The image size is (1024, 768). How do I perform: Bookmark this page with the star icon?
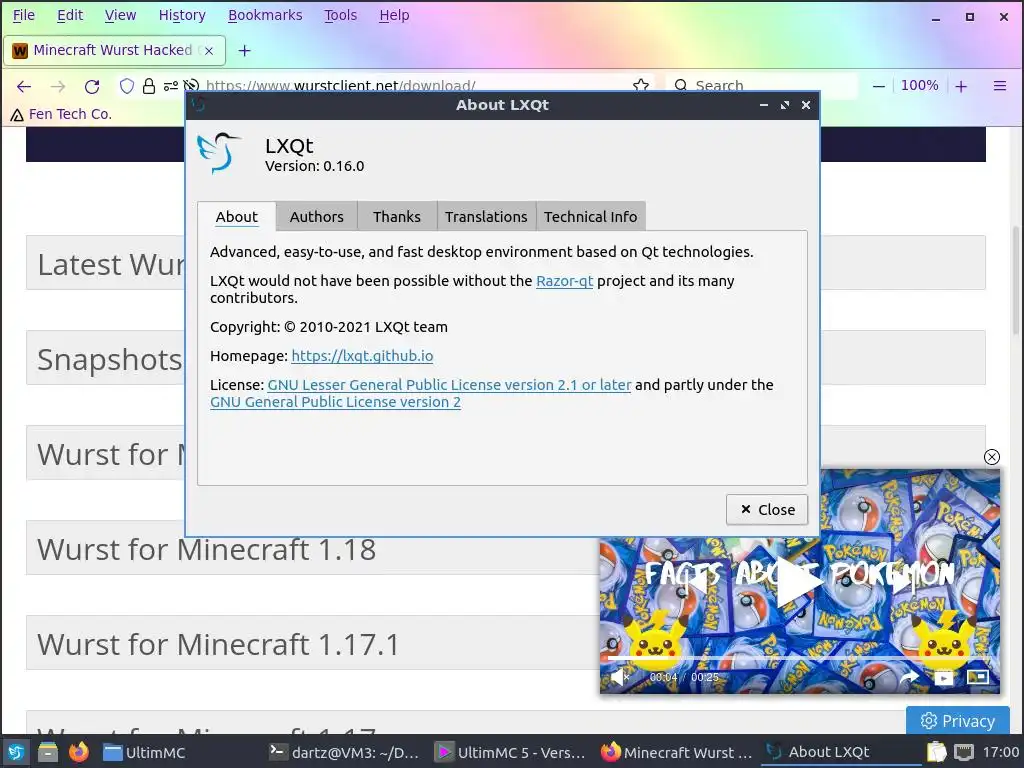coord(641,86)
